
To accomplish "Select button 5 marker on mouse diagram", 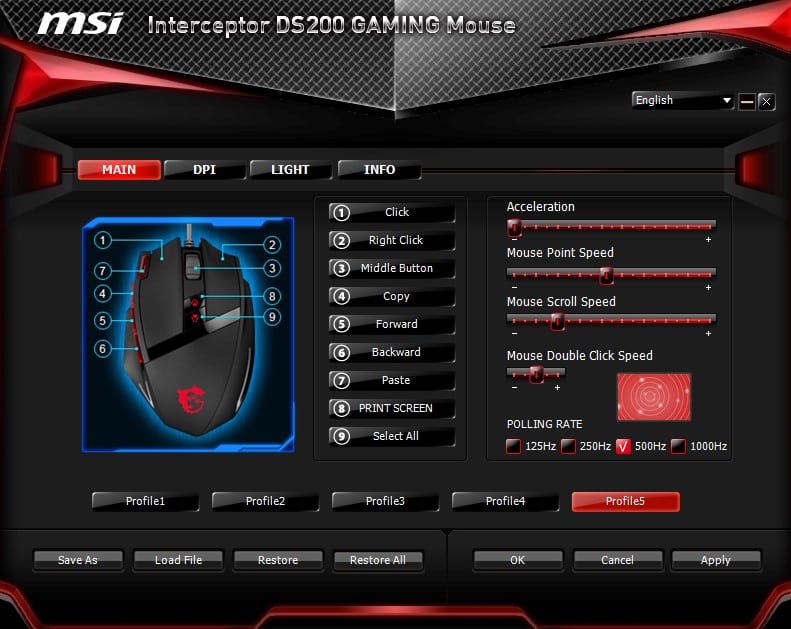I will click(102, 320).
